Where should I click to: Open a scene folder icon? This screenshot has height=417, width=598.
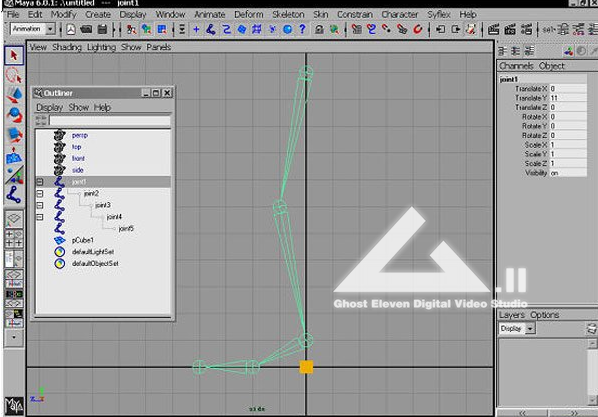click(x=87, y=29)
